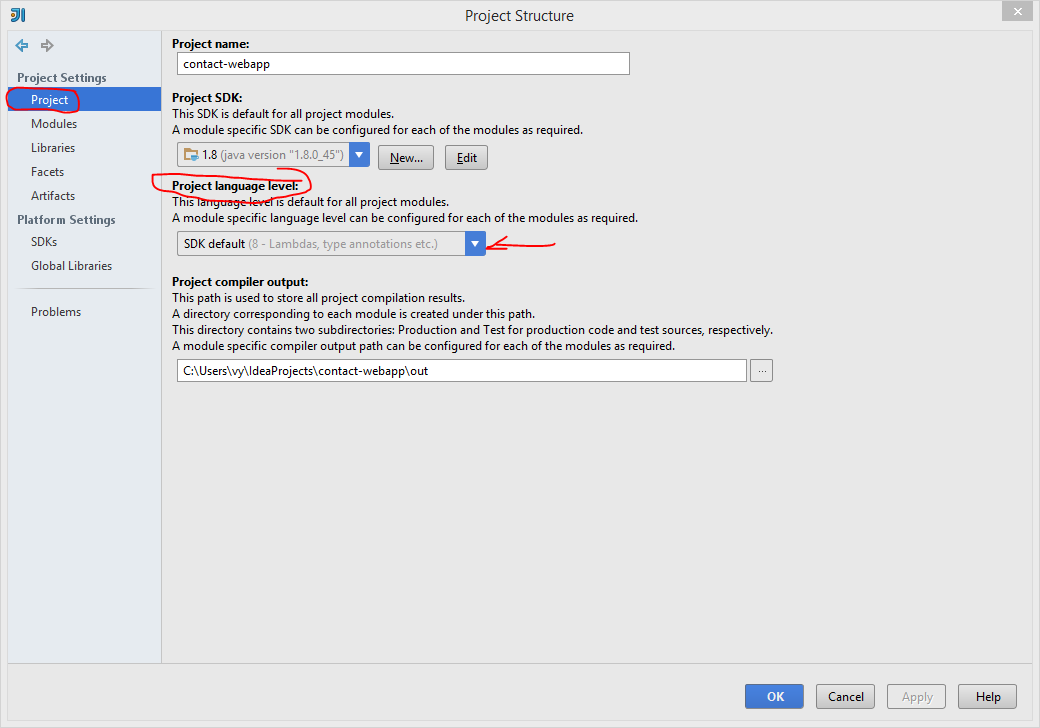The width and height of the screenshot is (1040, 728).
Task: Open SDKs under Platform Settings
Action: [x=44, y=242]
